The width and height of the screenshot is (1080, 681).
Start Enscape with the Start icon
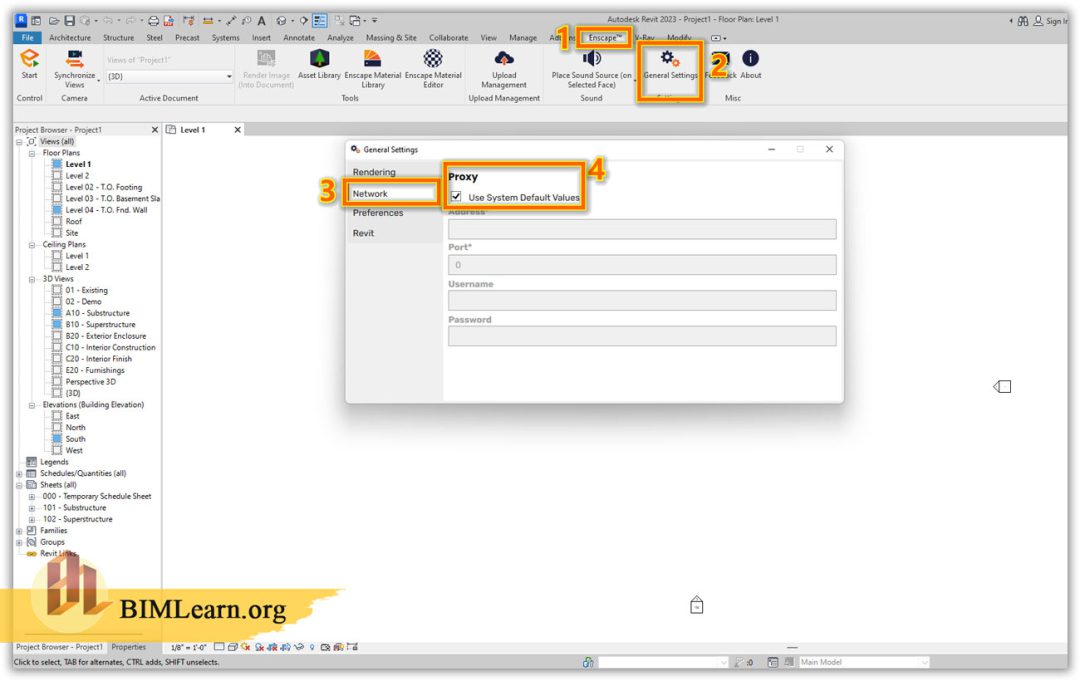[x=30, y=59]
